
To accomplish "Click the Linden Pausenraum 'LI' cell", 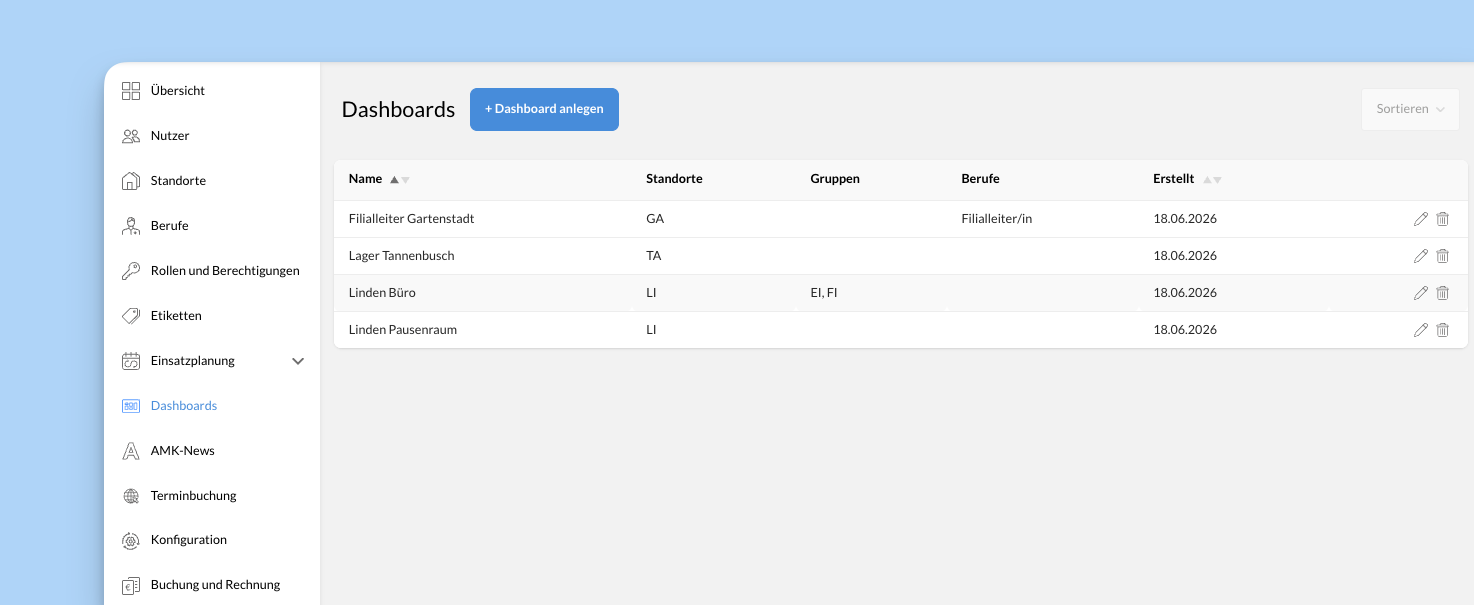I will tap(651, 330).
